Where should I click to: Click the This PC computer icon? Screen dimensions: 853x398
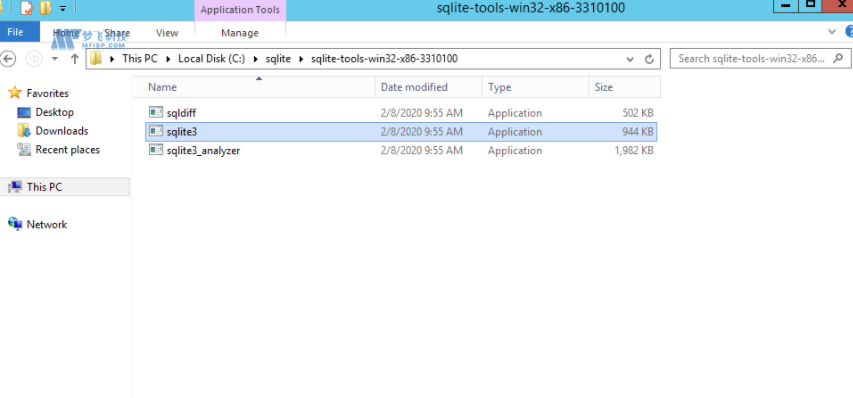[x=15, y=187]
